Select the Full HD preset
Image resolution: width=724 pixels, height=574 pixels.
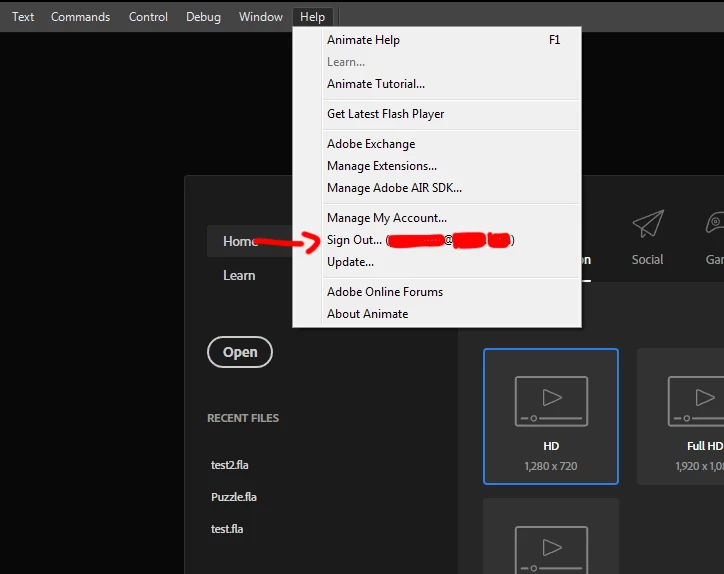click(681, 417)
